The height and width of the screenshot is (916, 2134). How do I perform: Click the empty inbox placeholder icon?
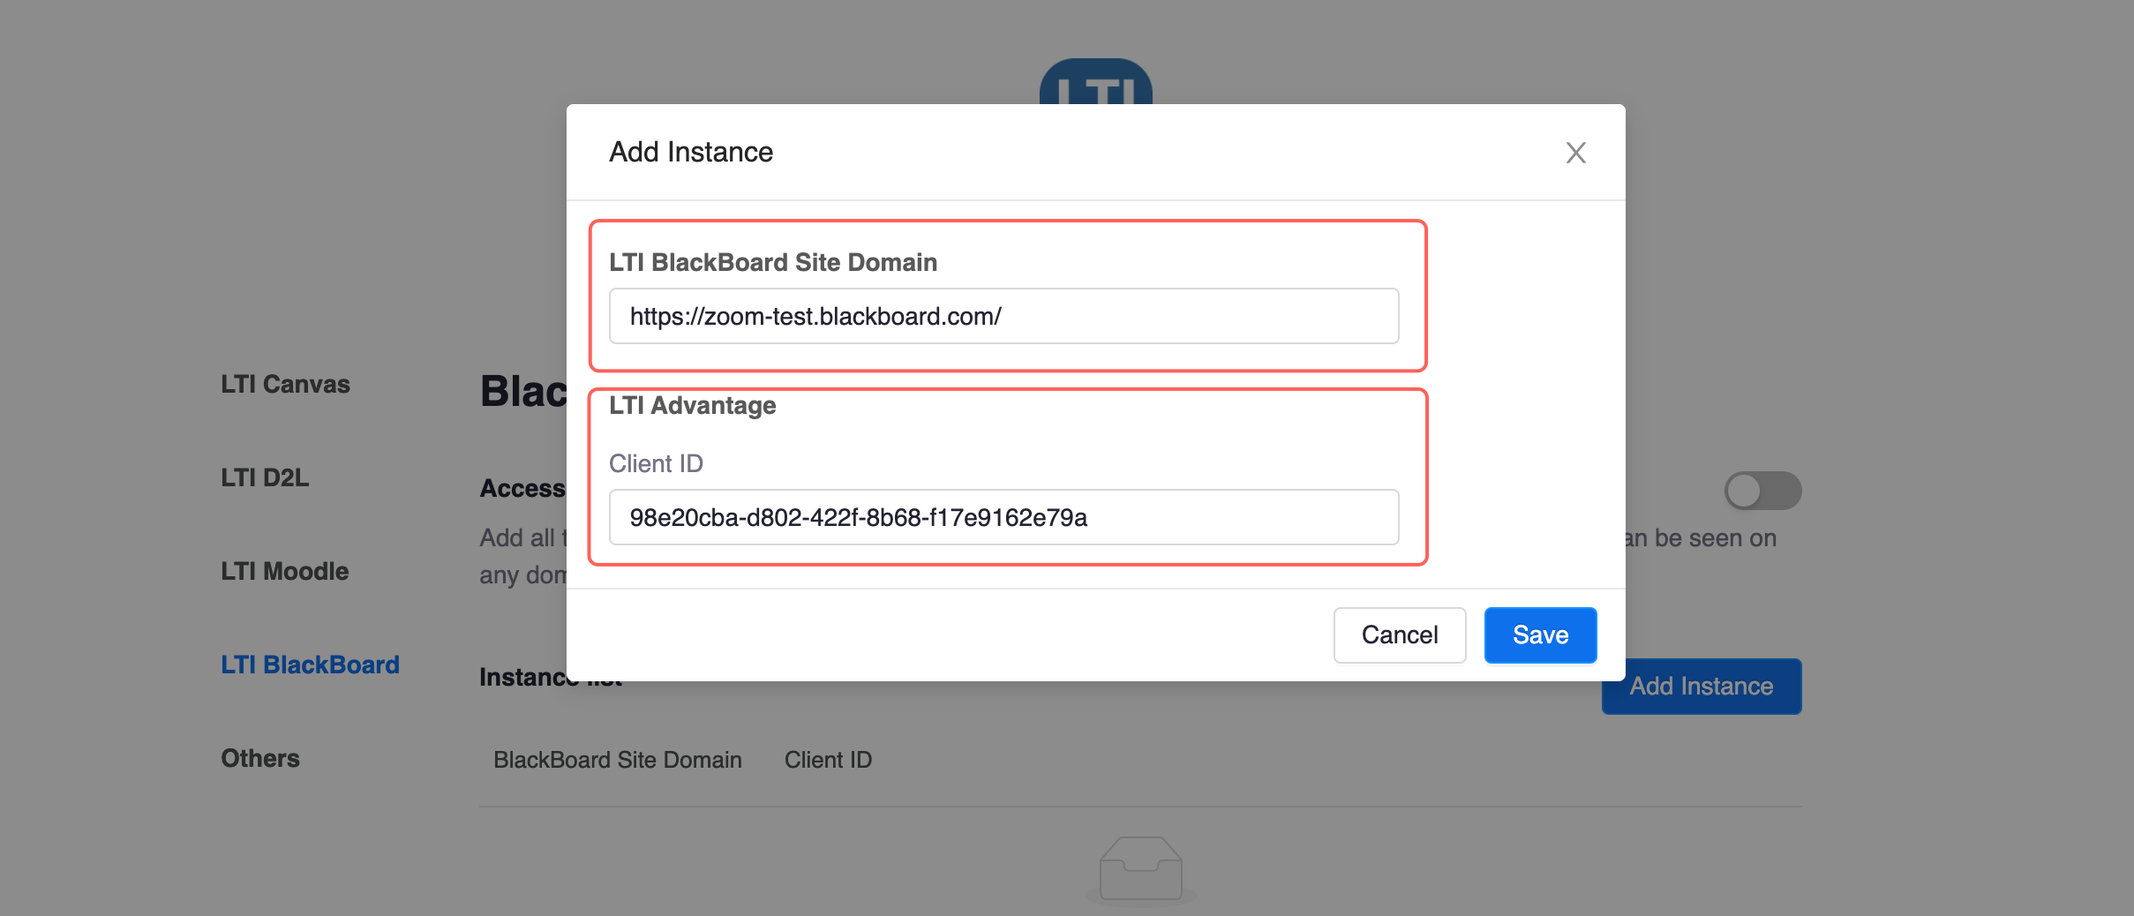coord(1141,868)
